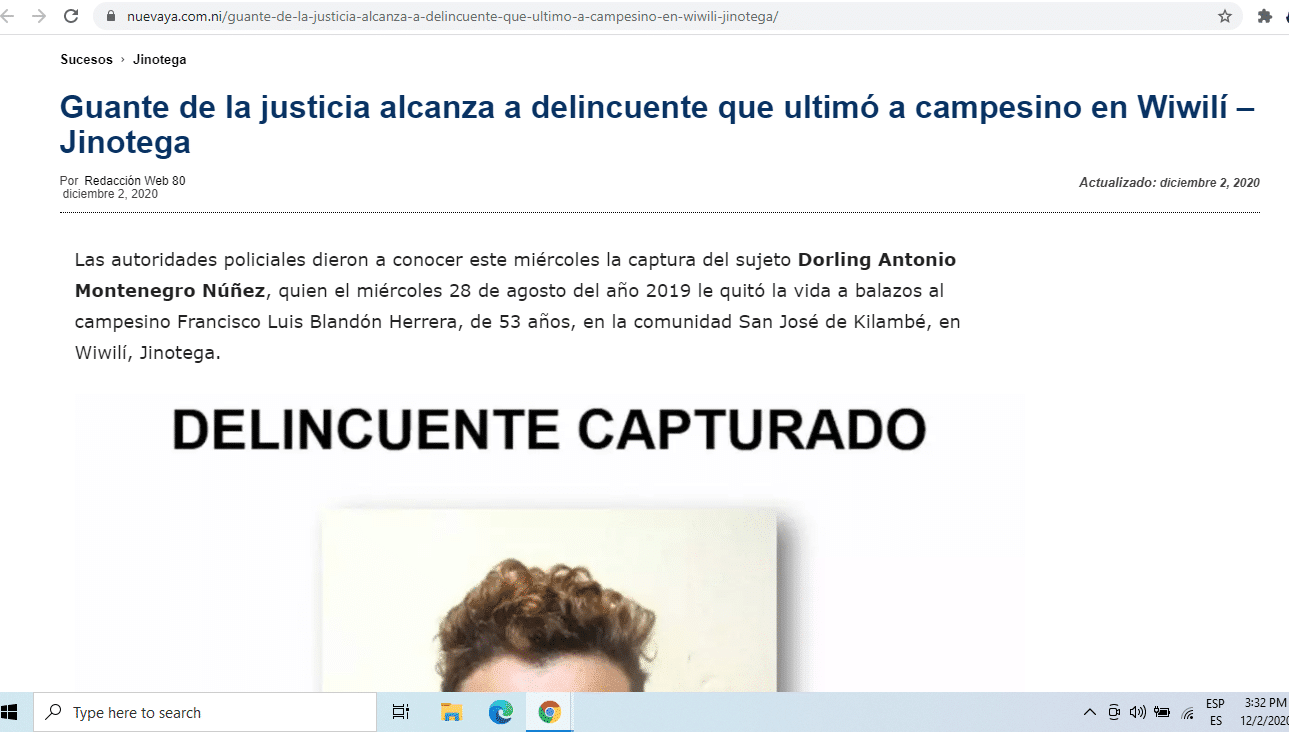
Task: Select the bold name Dorling Antonio Montenegro Núñez
Action: coord(515,275)
